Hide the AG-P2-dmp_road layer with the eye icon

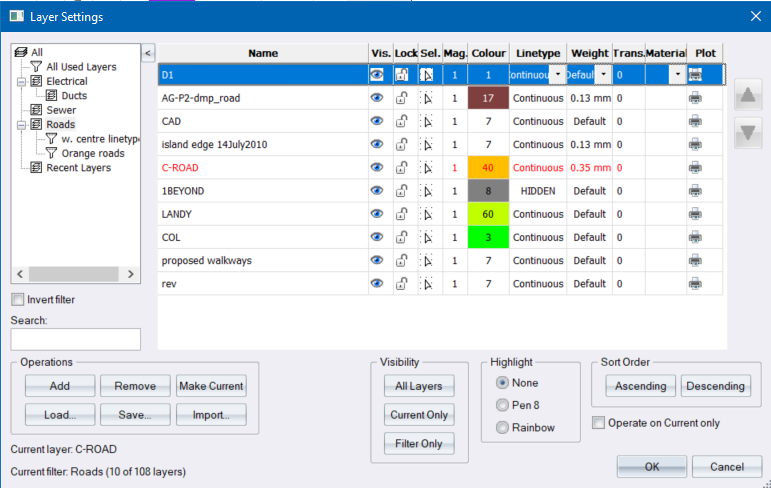coord(377,98)
